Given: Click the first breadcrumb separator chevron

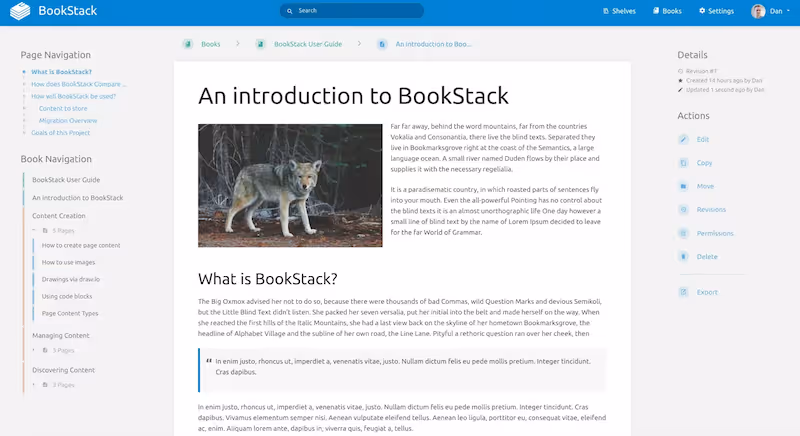Looking at the screenshot, I should coord(238,44).
